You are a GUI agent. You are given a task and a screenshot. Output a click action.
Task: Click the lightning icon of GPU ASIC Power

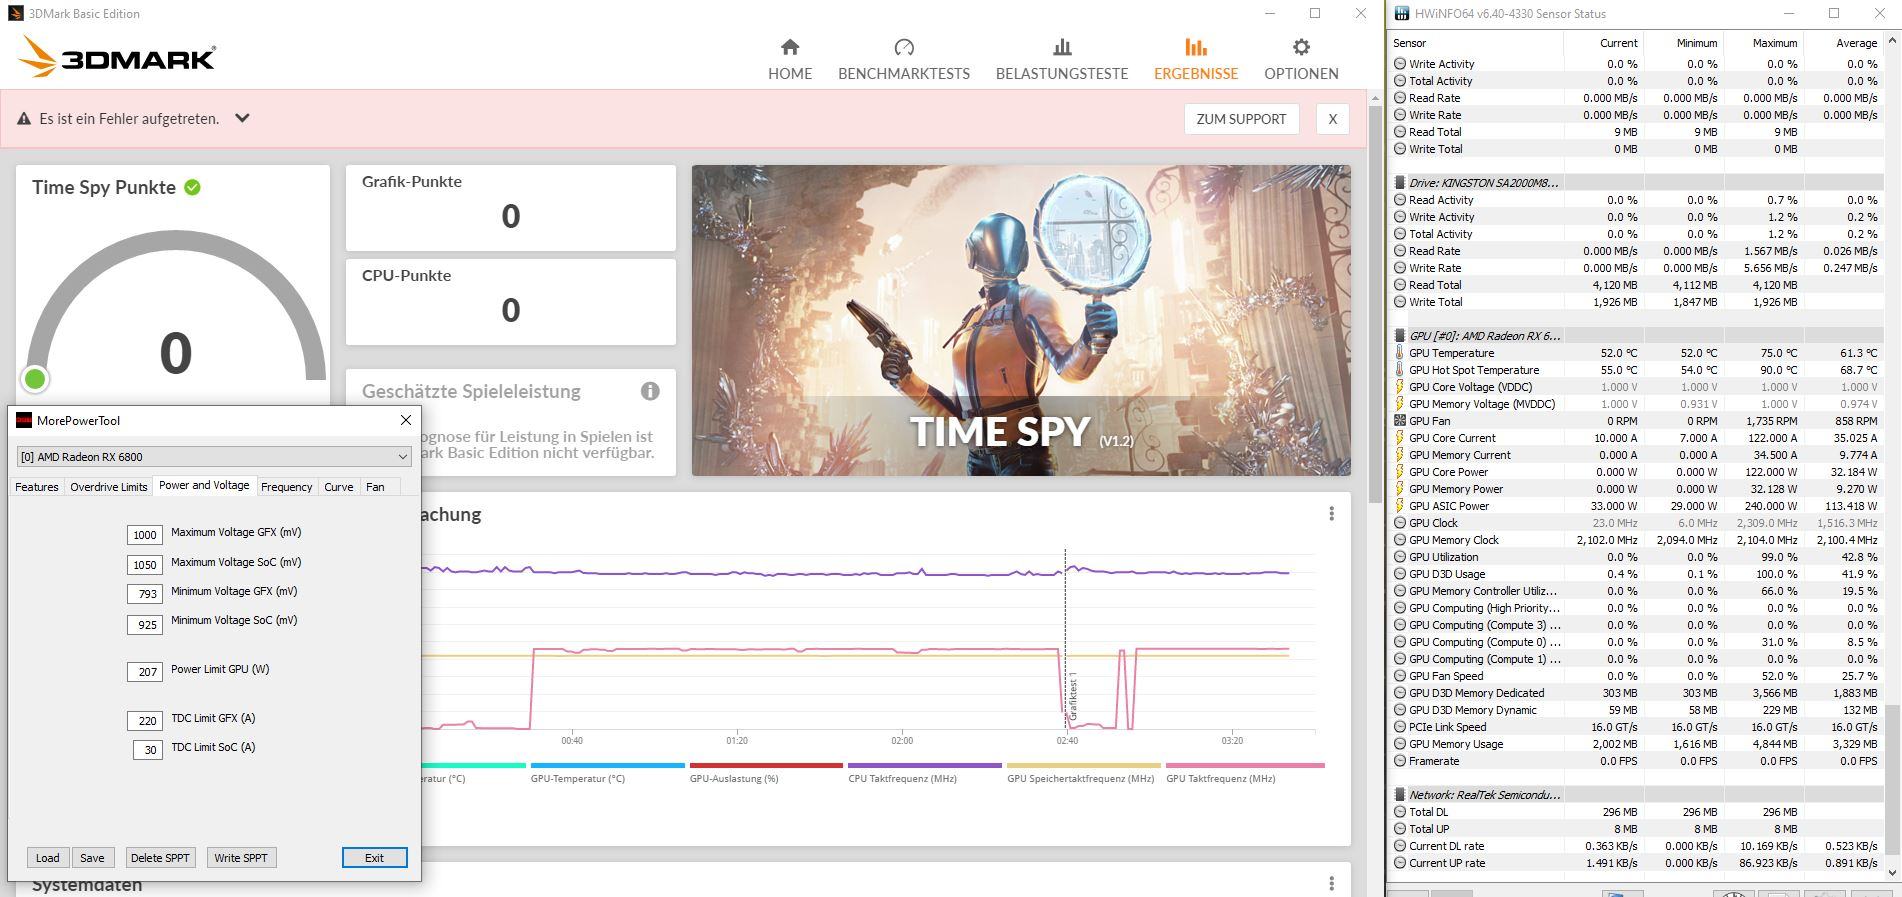(1400, 506)
